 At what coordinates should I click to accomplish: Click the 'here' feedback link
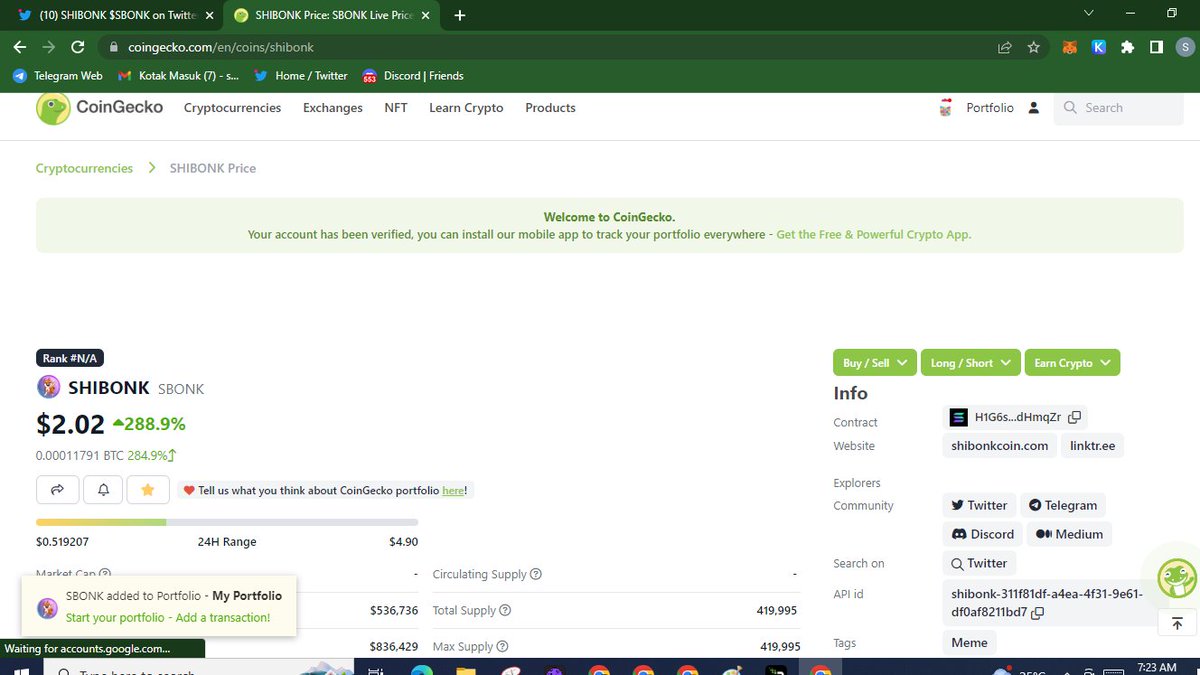pyautogui.click(x=453, y=490)
